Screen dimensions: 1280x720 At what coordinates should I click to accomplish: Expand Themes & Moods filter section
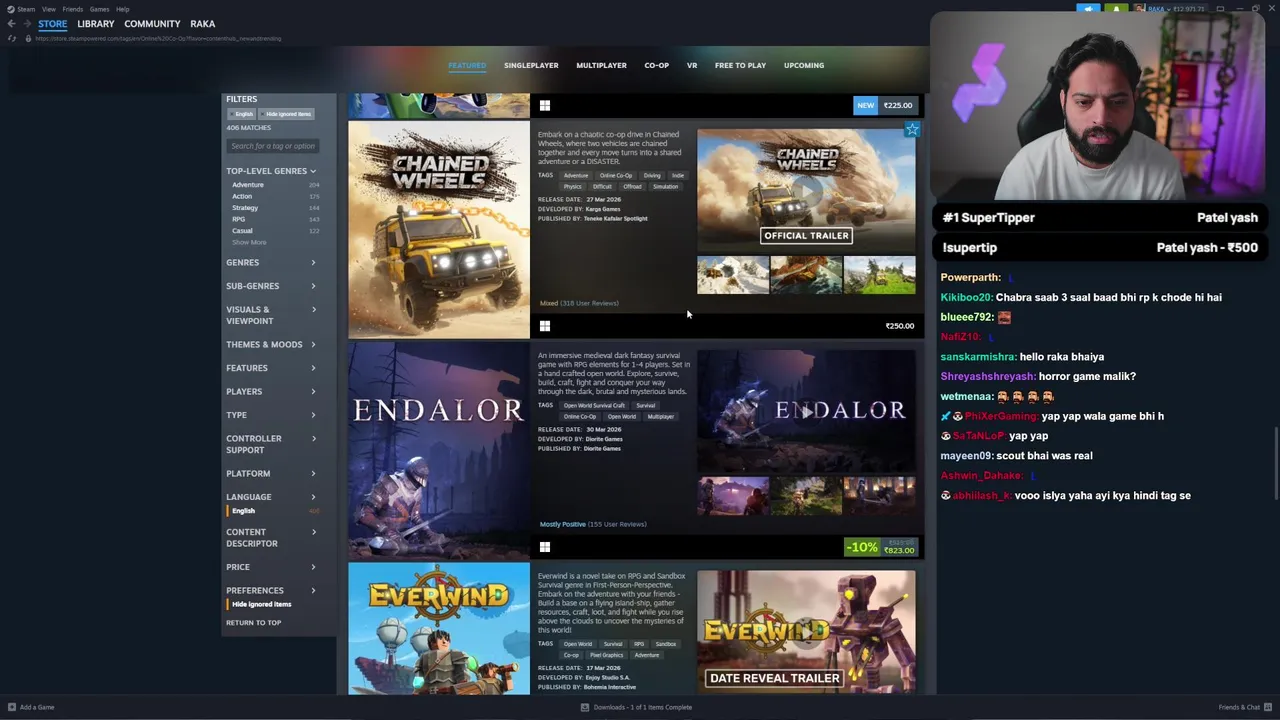[271, 344]
